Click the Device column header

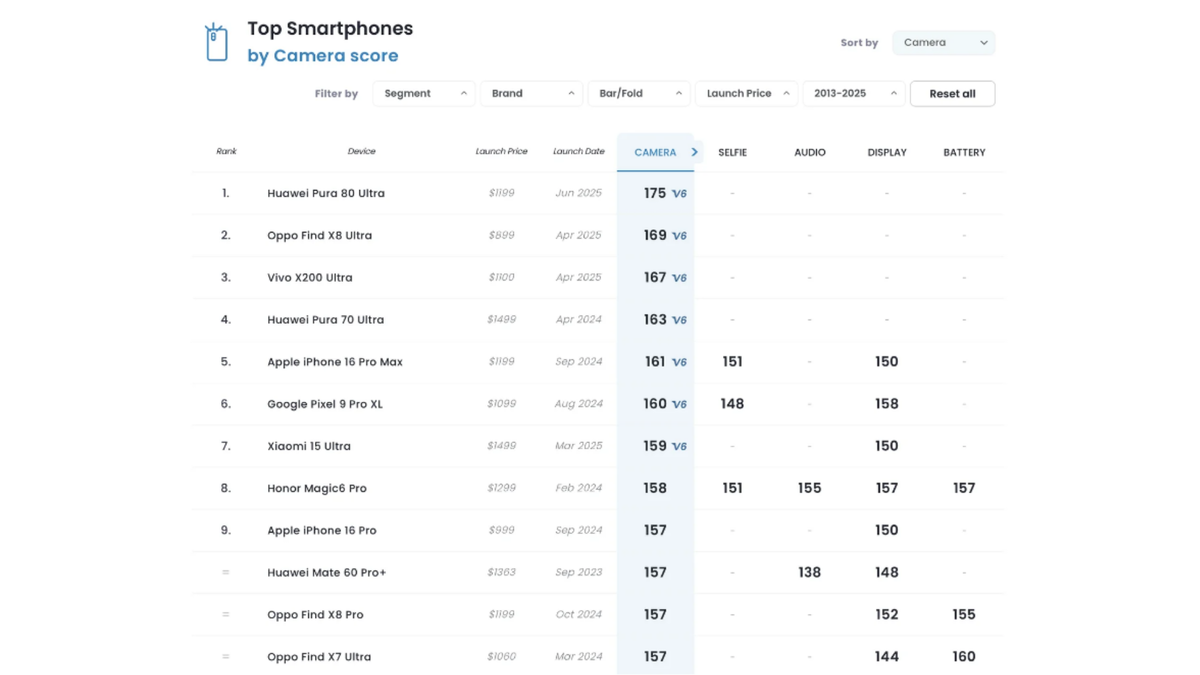click(361, 151)
